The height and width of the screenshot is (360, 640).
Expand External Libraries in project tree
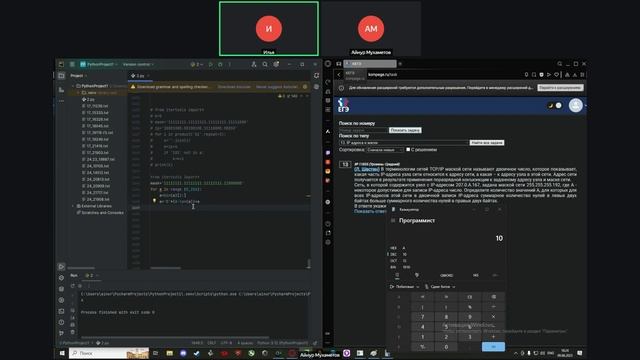73,206
